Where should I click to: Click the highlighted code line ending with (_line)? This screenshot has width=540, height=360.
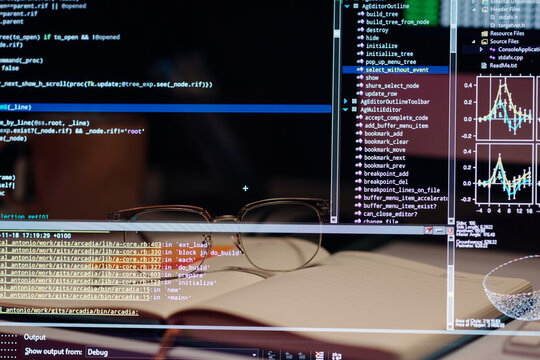click(165, 108)
